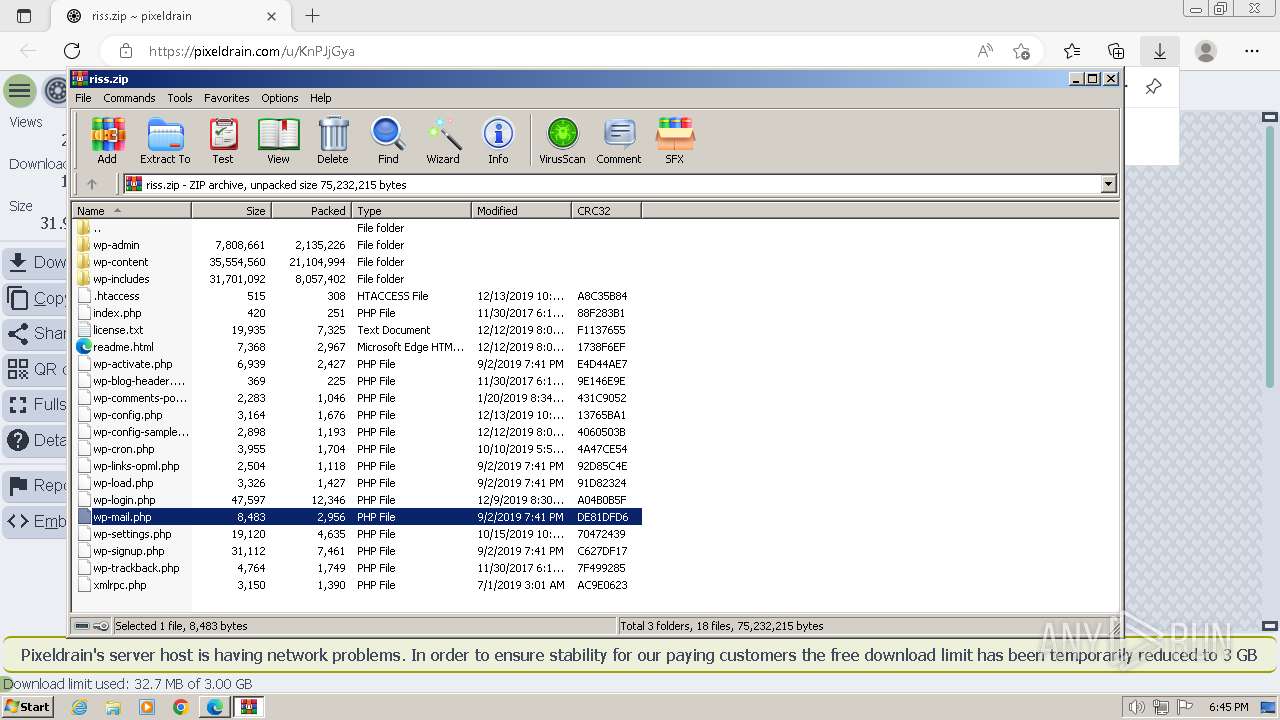Click the Edge favorites star icon
The image size is (1280, 720).
[1021, 51]
